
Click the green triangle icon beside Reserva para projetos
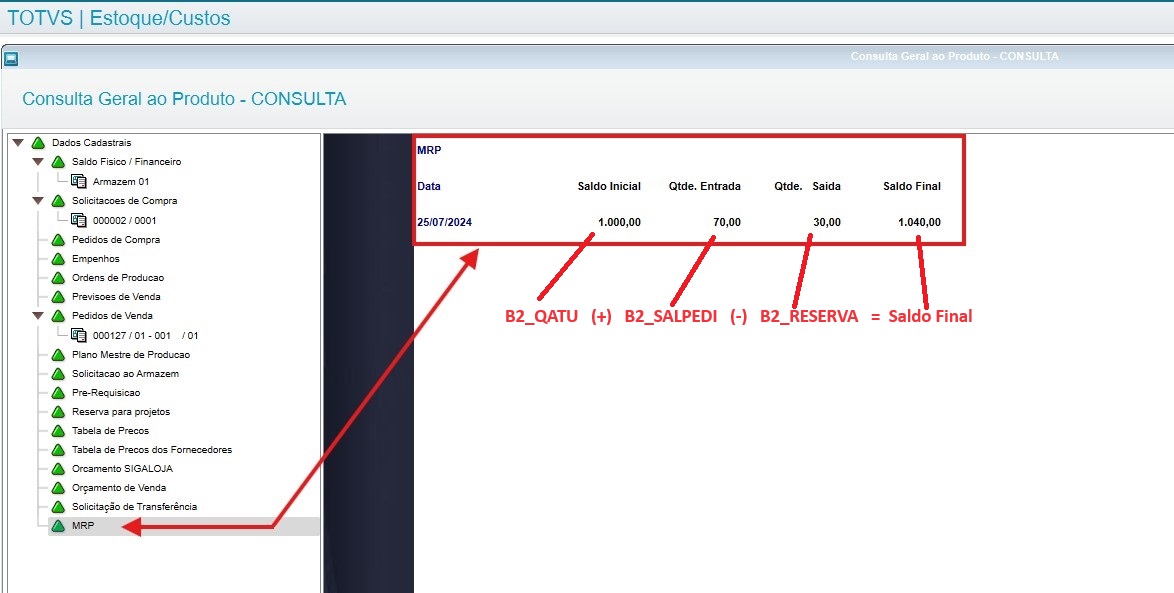coord(58,412)
